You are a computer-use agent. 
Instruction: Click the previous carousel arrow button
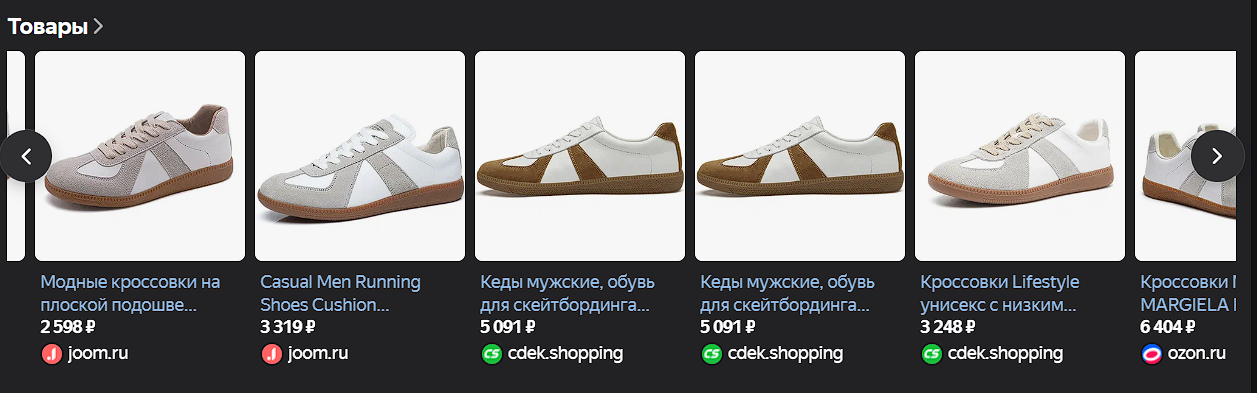click(x=26, y=156)
